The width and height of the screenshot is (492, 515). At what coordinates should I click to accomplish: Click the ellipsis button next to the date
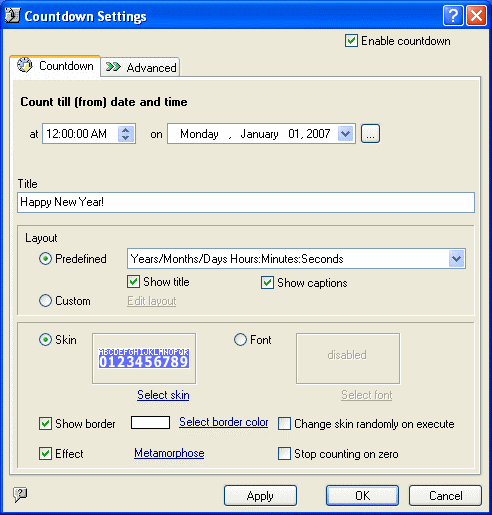coord(370,134)
